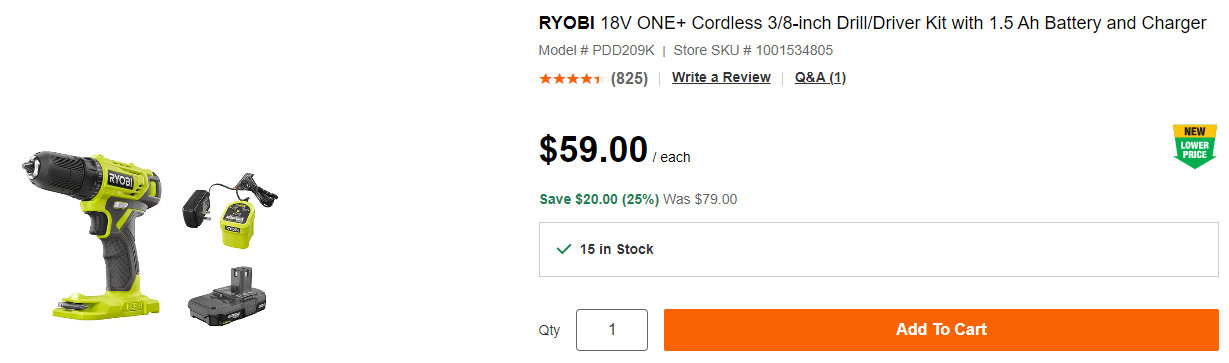The height and width of the screenshot is (363, 1229).
Task: Select the RYOBI brand name in title
Action: (567, 24)
